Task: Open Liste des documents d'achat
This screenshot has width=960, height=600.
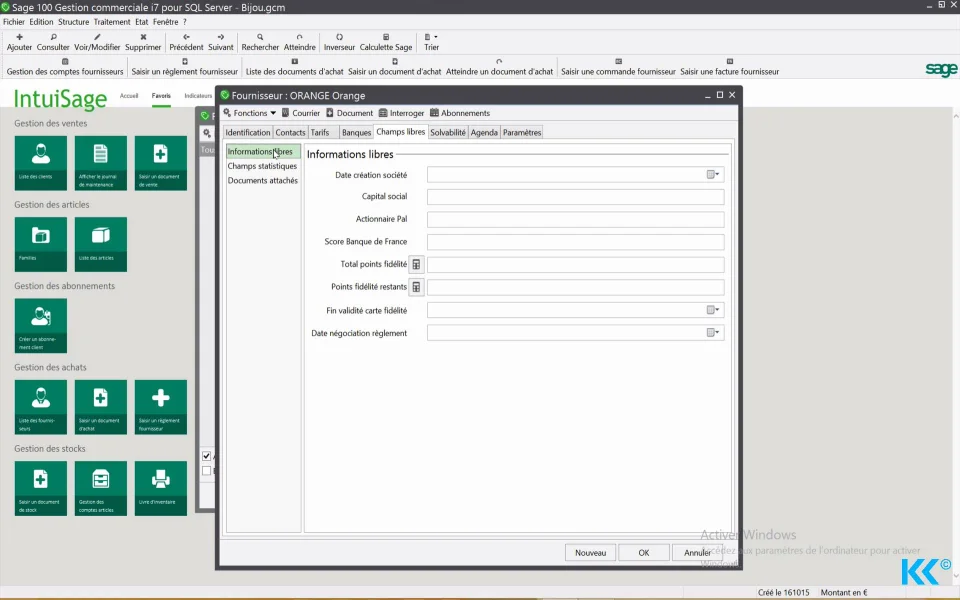Action: pos(294,67)
